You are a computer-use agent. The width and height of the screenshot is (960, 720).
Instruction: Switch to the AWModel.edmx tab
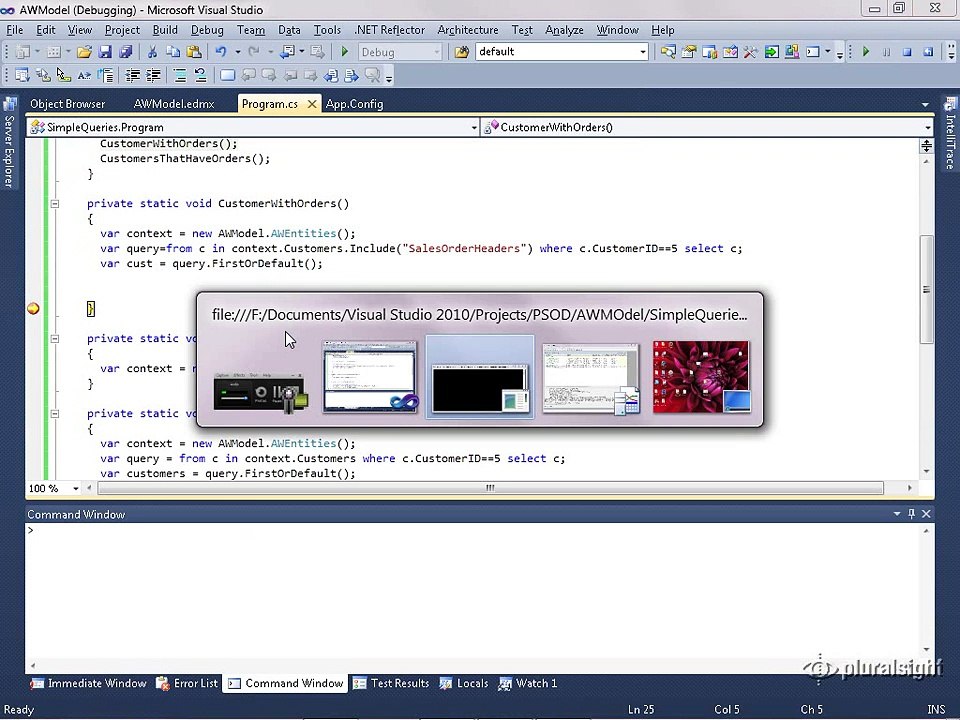174,104
